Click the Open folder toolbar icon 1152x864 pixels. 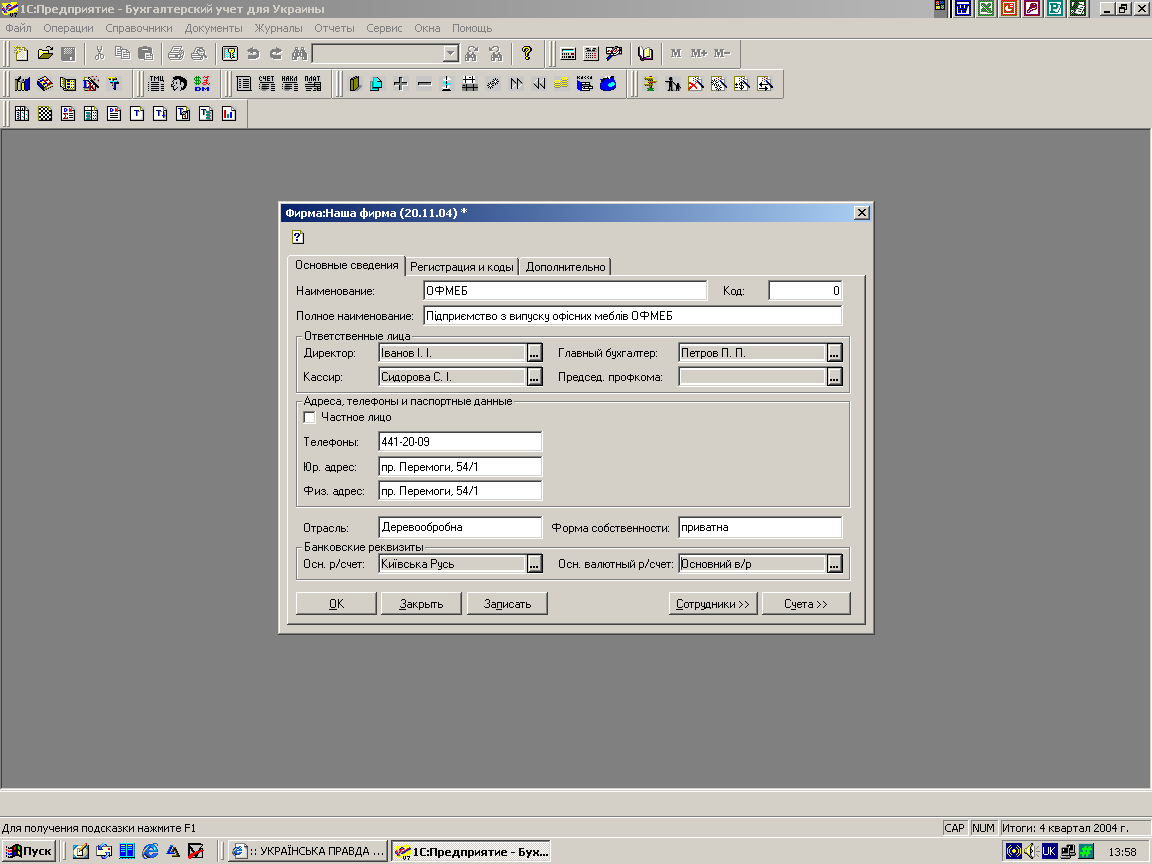(x=45, y=54)
